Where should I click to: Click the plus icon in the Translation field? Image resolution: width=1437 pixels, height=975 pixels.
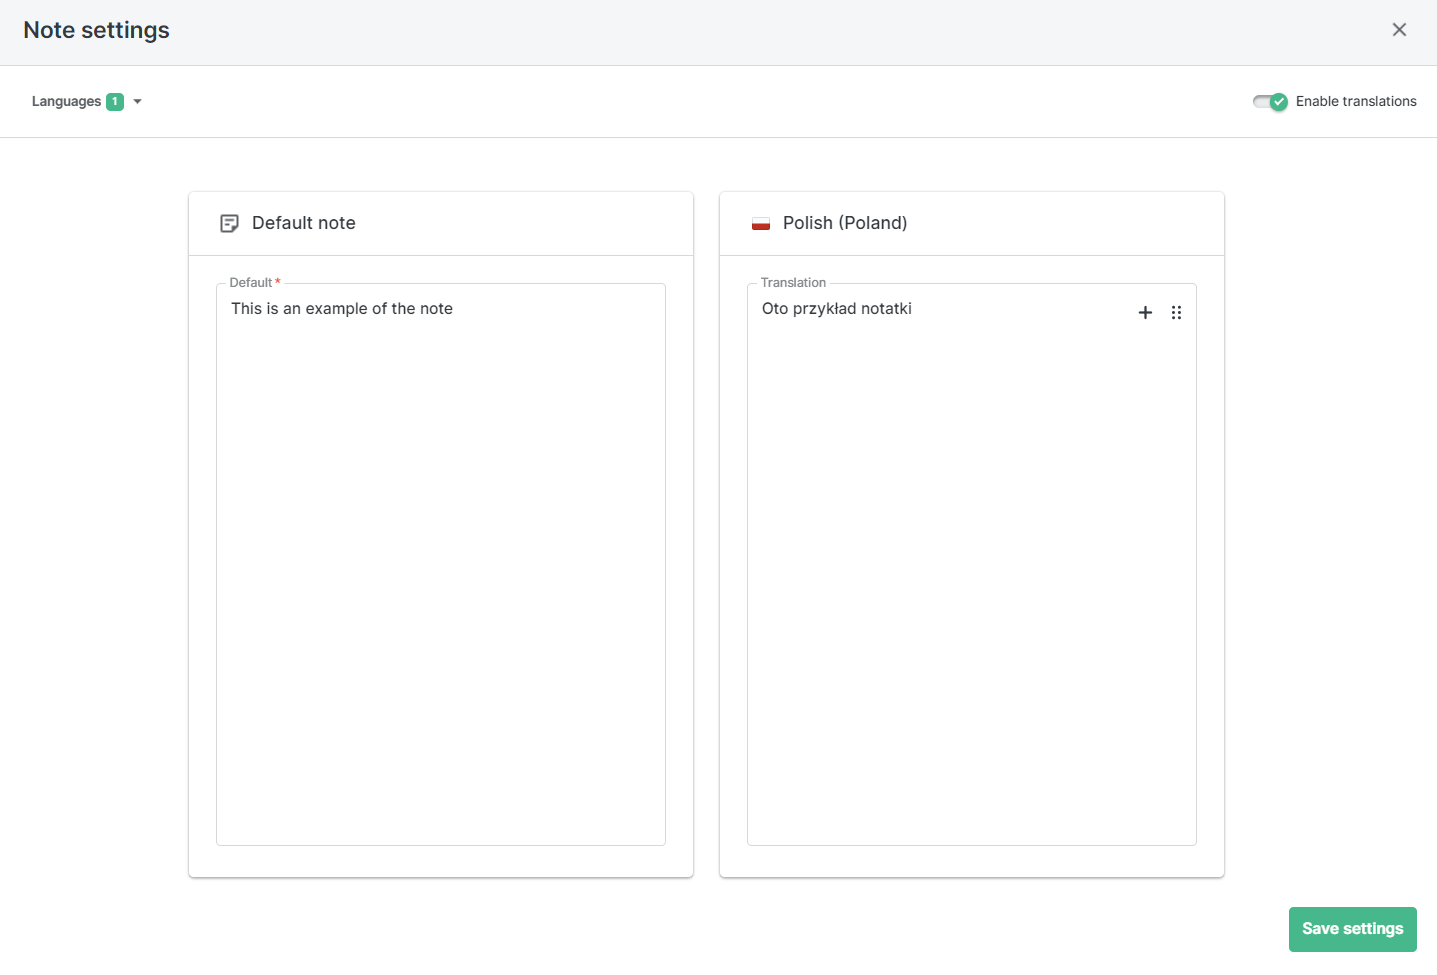(x=1145, y=313)
